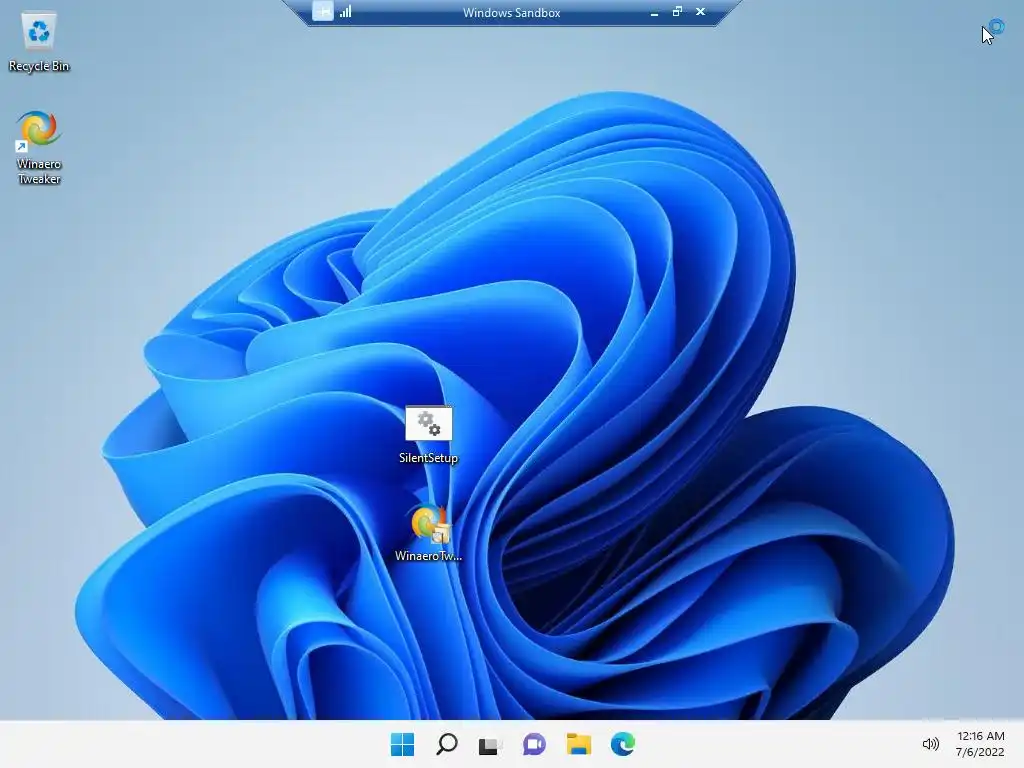Open taskbar Search
The height and width of the screenshot is (768, 1024).
447,744
